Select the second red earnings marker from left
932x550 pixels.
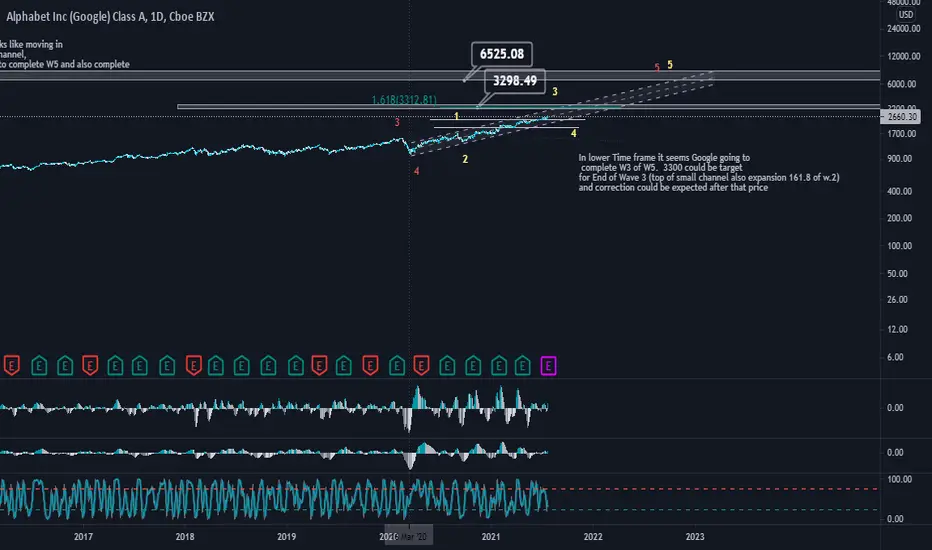[90, 365]
